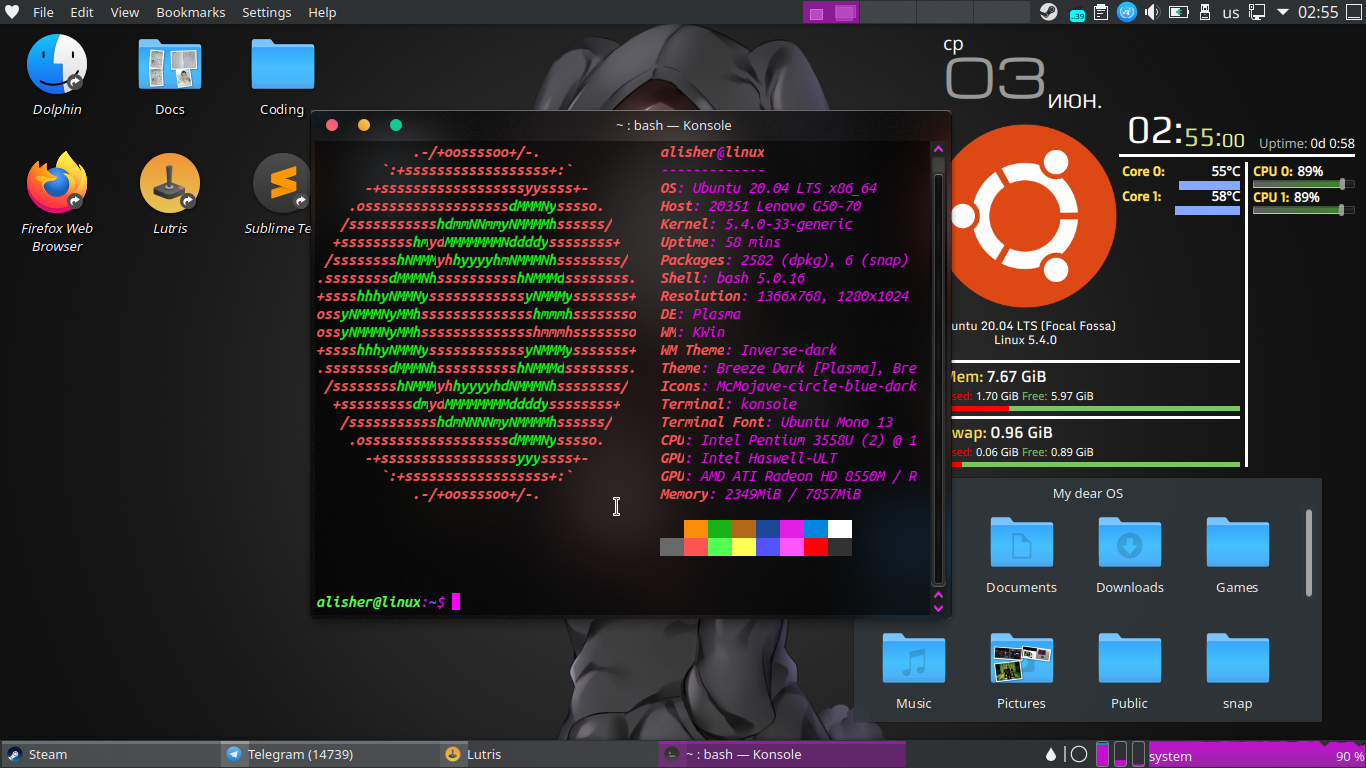Click the water drop icon in bottom panel
The height and width of the screenshot is (768, 1366).
pos(1051,754)
